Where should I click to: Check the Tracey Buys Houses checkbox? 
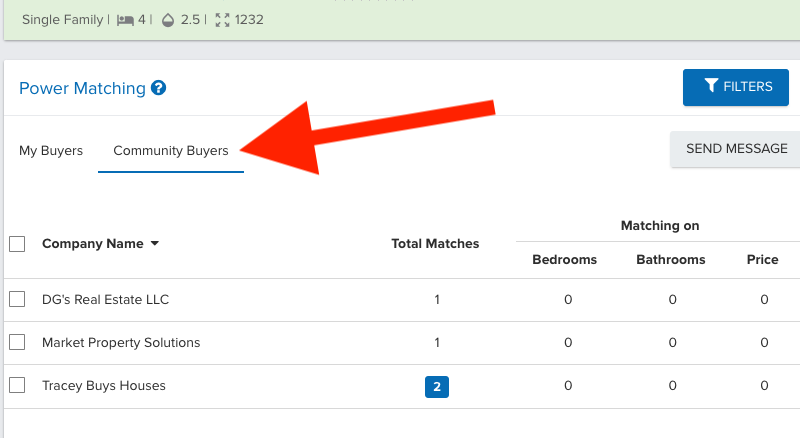(x=17, y=385)
